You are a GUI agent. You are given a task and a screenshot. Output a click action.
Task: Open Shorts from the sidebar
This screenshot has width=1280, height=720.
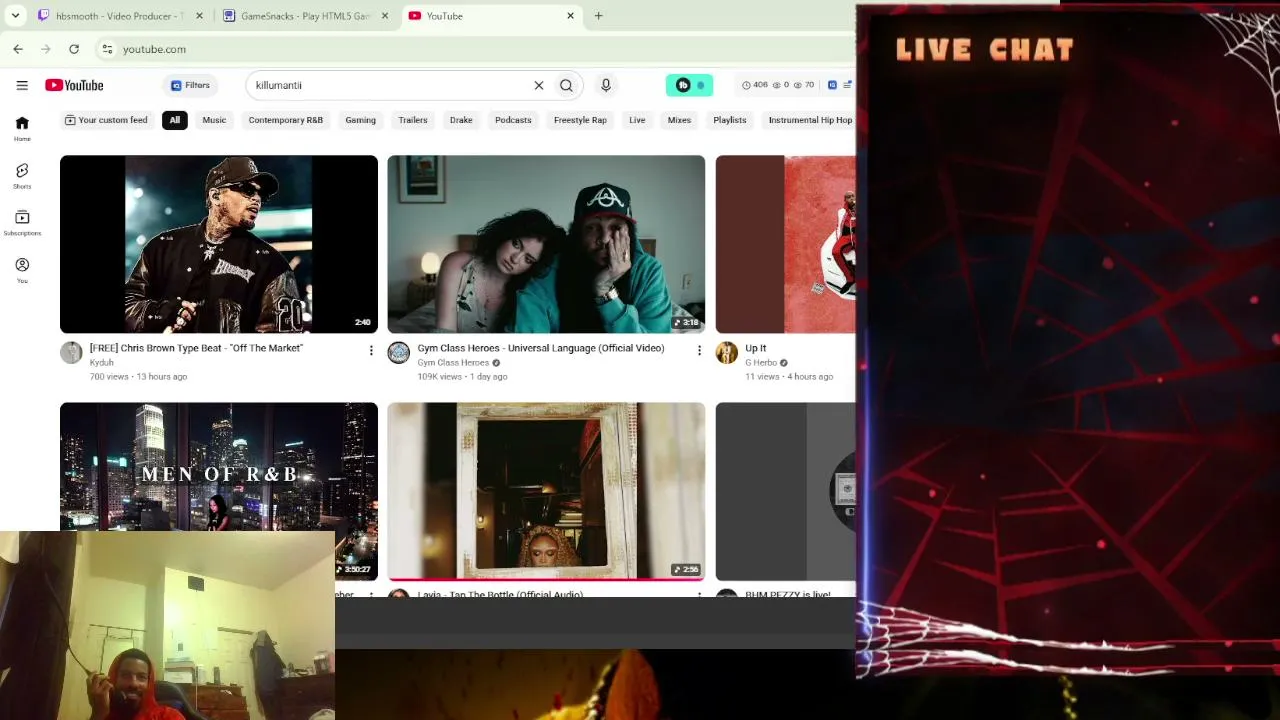[x=22, y=176]
